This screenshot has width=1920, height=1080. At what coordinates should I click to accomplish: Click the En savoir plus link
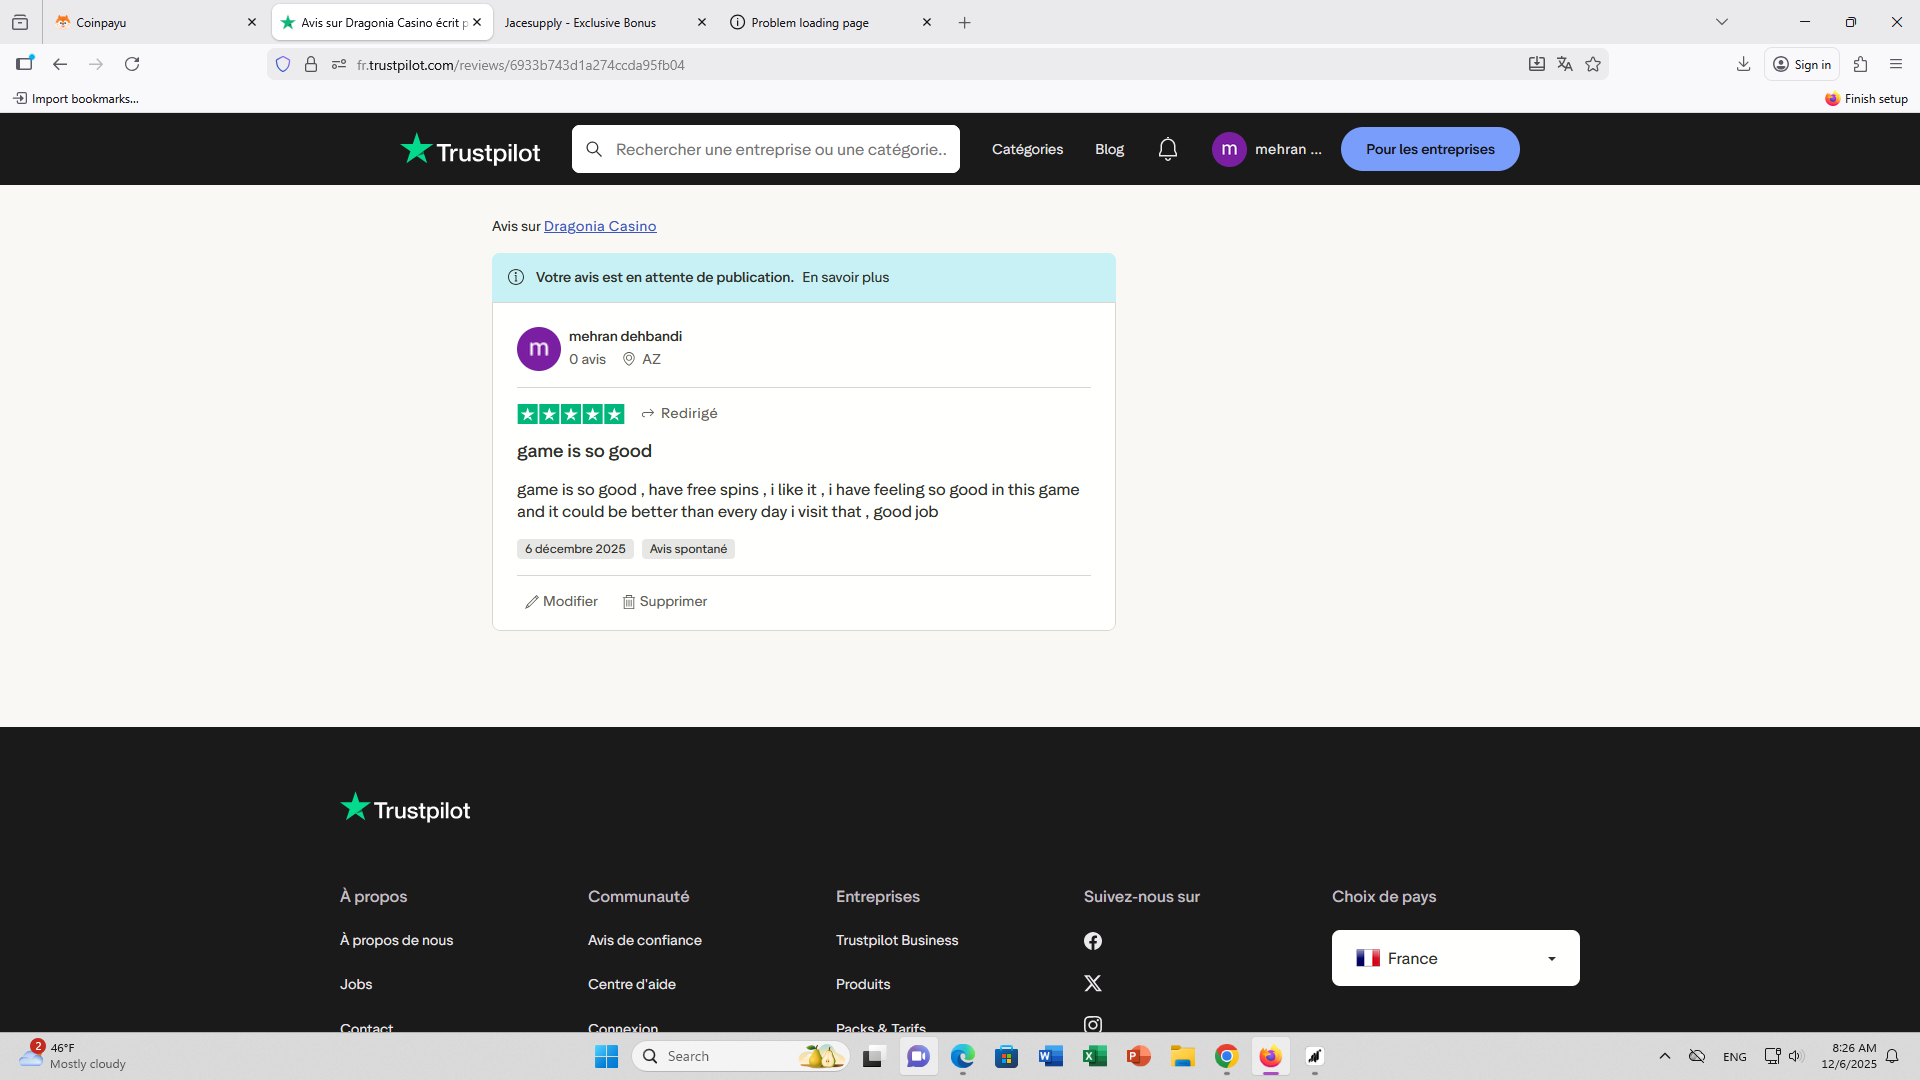coord(845,277)
